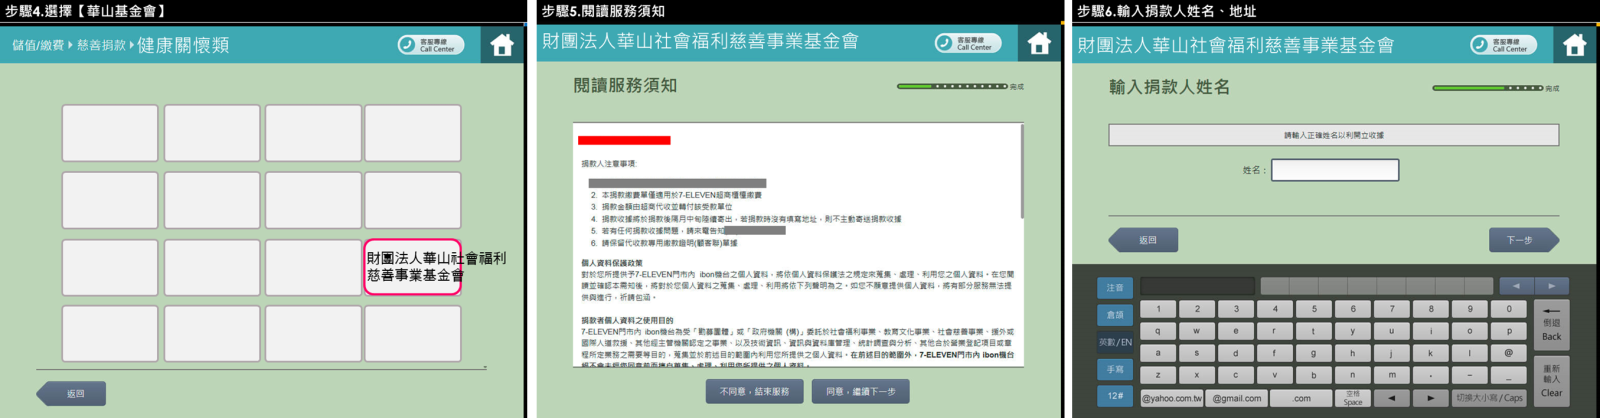Click the home icon in step 6 panel
1600x418 pixels.
click(x=1575, y=45)
